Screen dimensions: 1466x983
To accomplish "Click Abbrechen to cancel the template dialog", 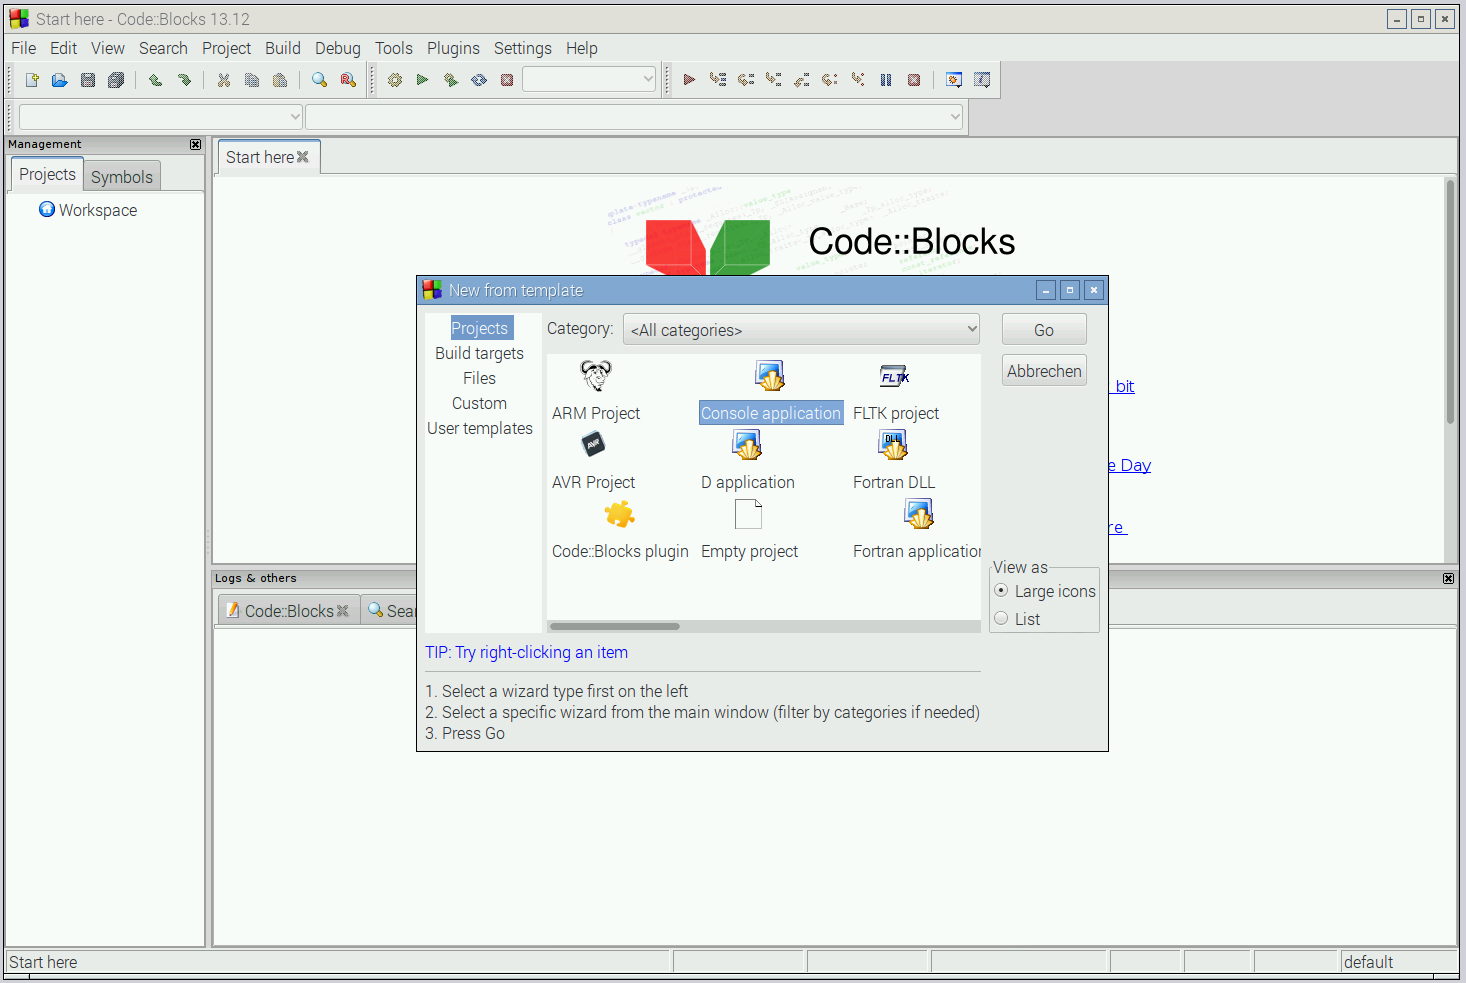I will [x=1043, y=370].
